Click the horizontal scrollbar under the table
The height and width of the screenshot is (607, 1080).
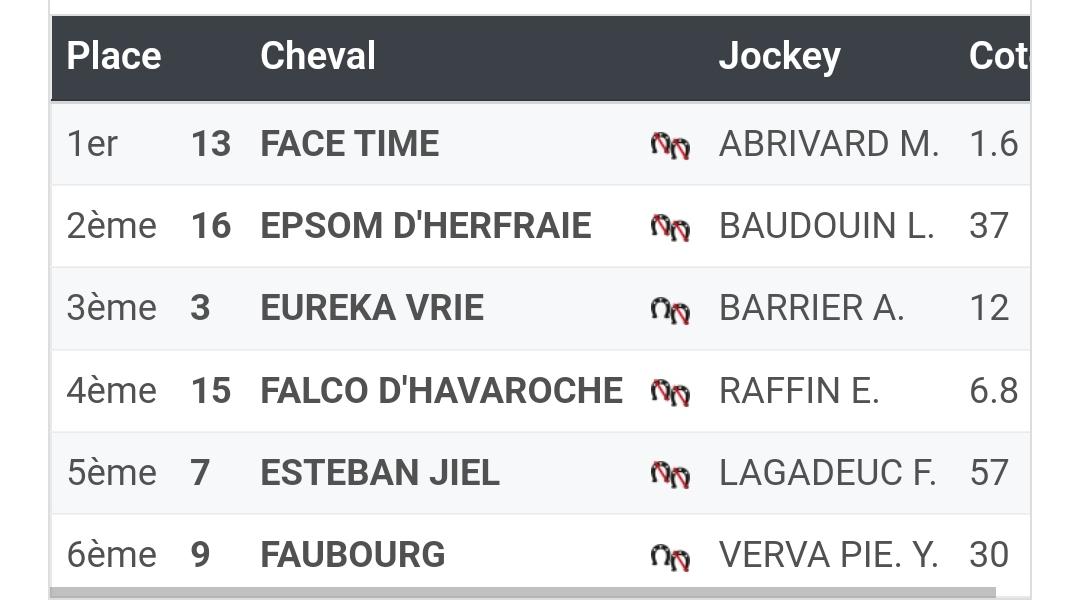[523, 593]
